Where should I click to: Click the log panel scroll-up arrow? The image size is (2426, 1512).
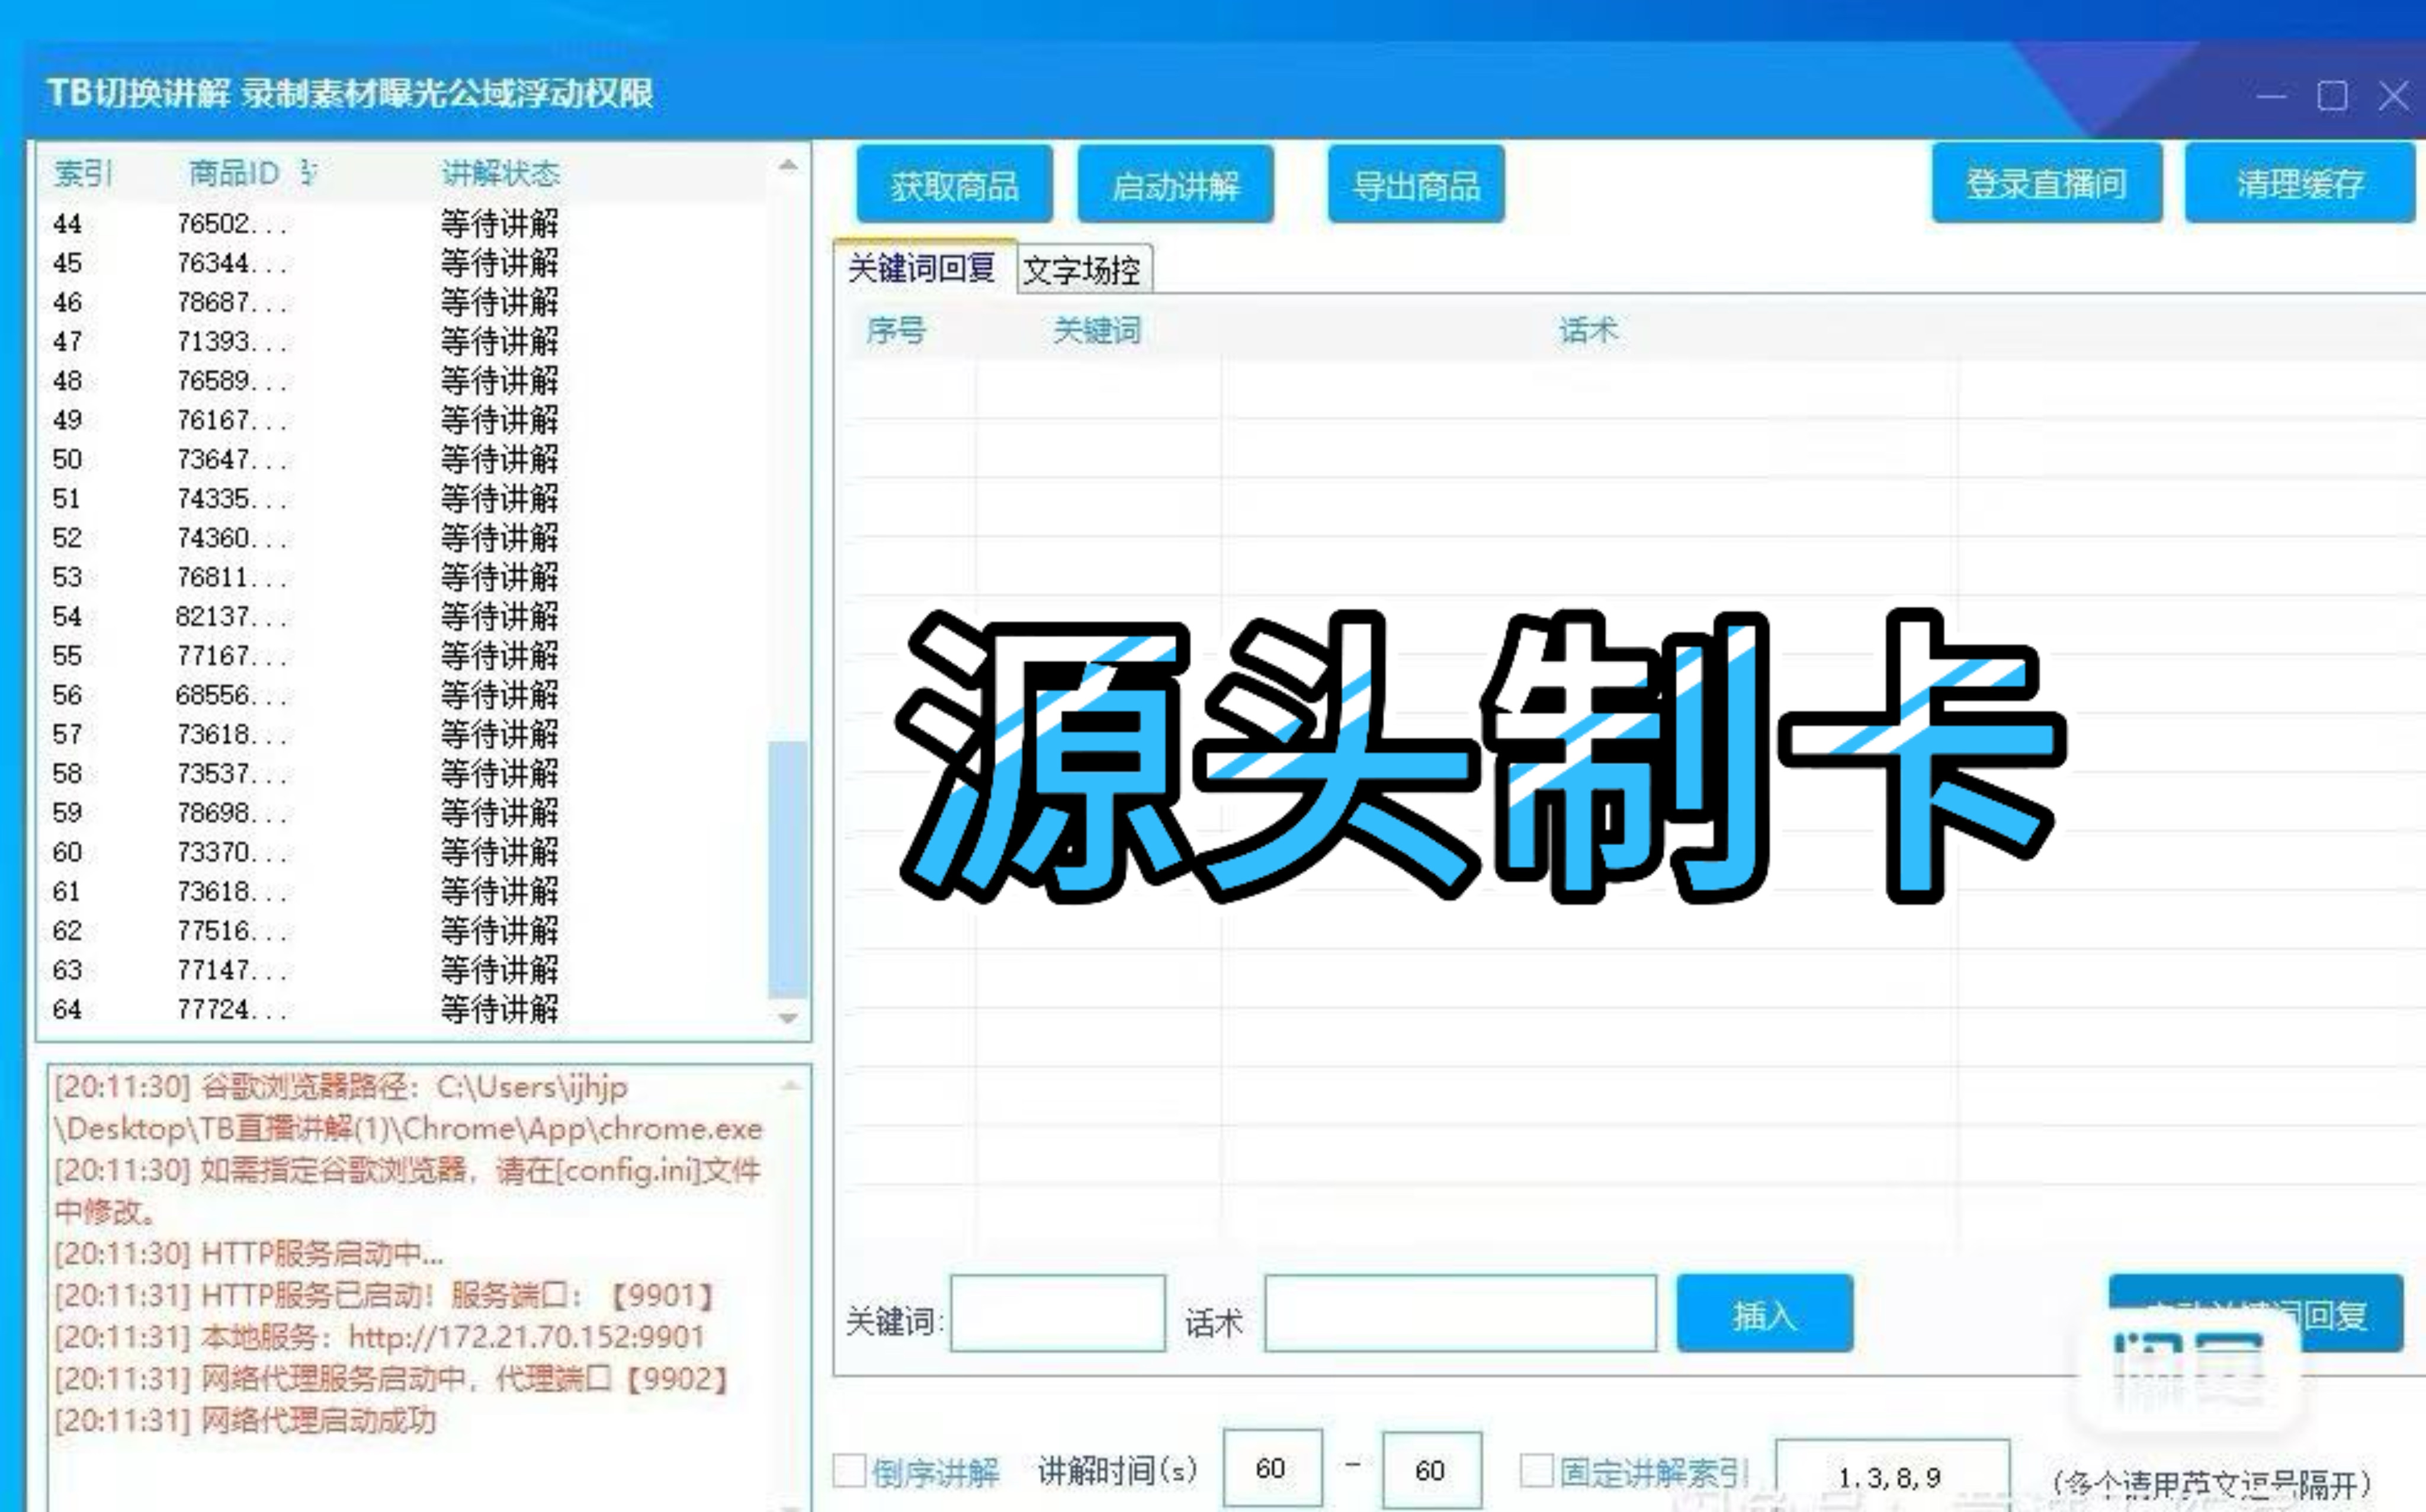point(791,1086)
